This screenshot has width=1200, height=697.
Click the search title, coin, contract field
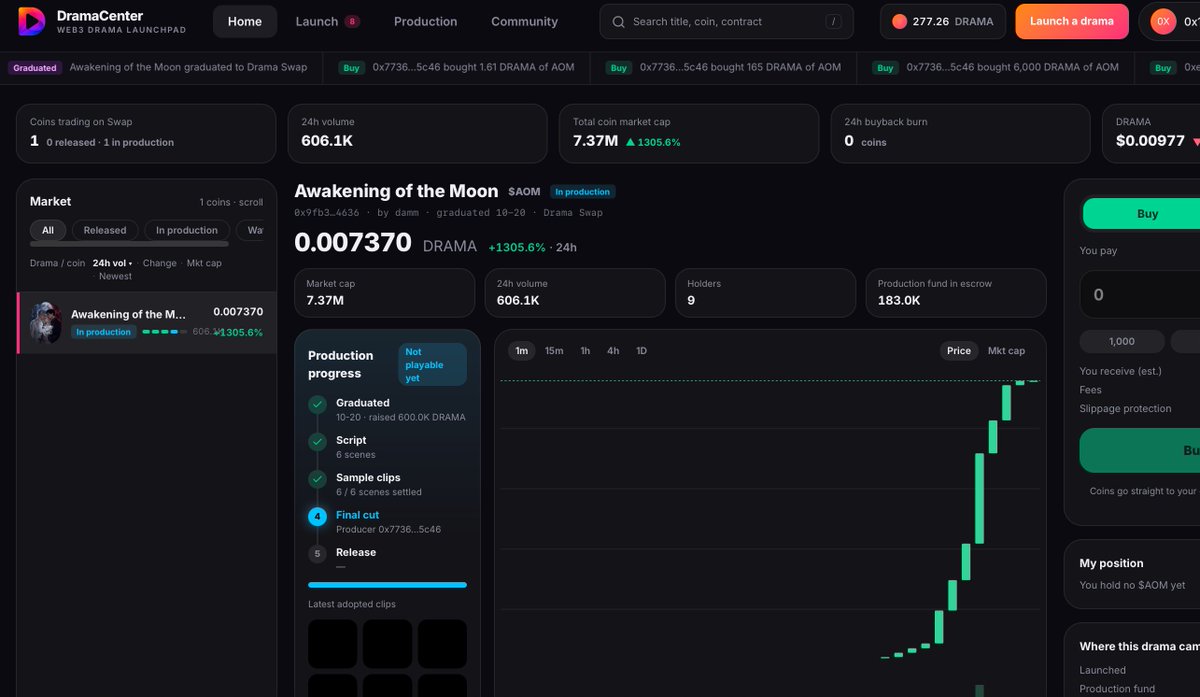(726, 22)
